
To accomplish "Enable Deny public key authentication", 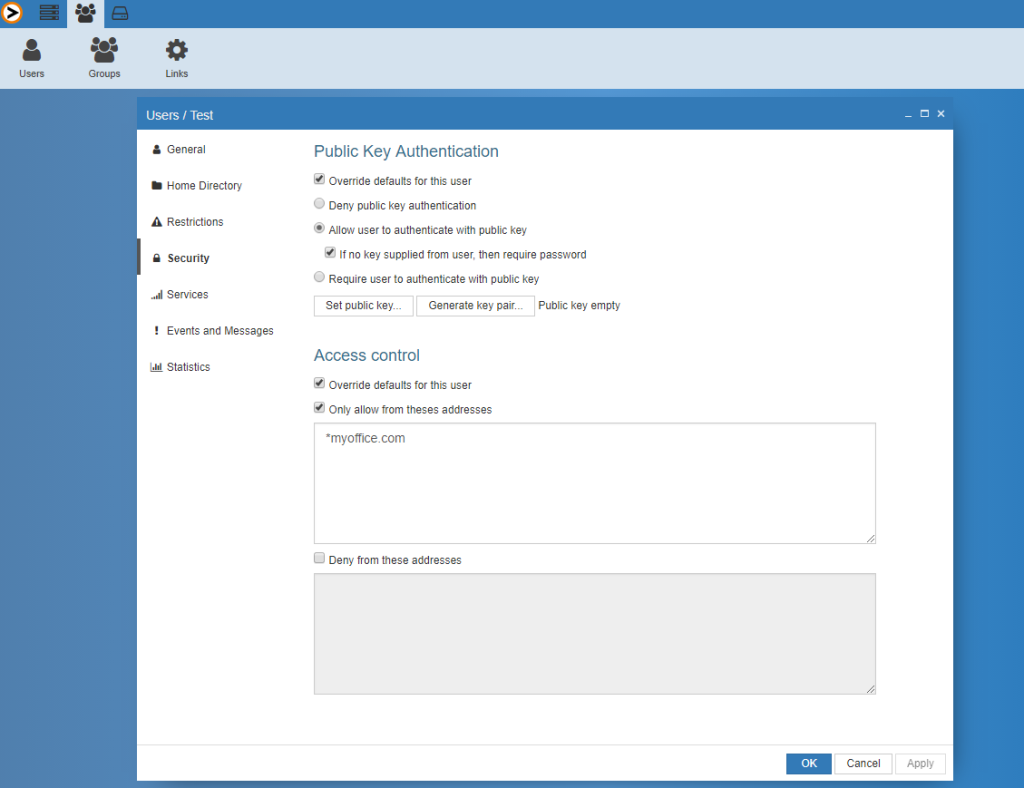I will [x=319, y=203].
